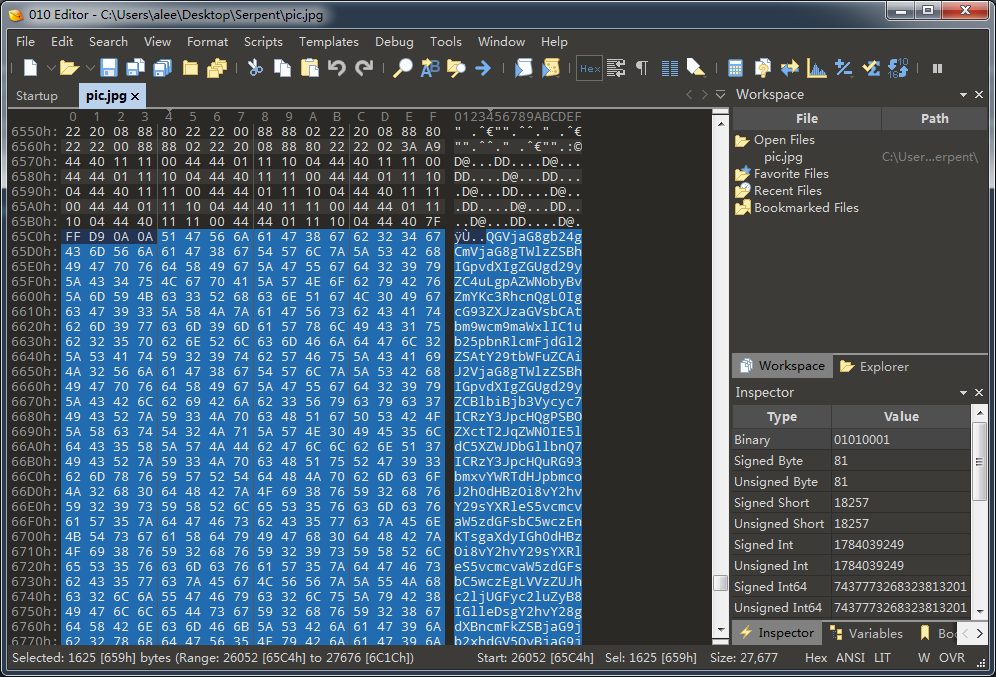Image resolution: width=996 pixels, height=677 pixels.
Task: Click the blue Goto arrow icon
Action: coord(483,68)
